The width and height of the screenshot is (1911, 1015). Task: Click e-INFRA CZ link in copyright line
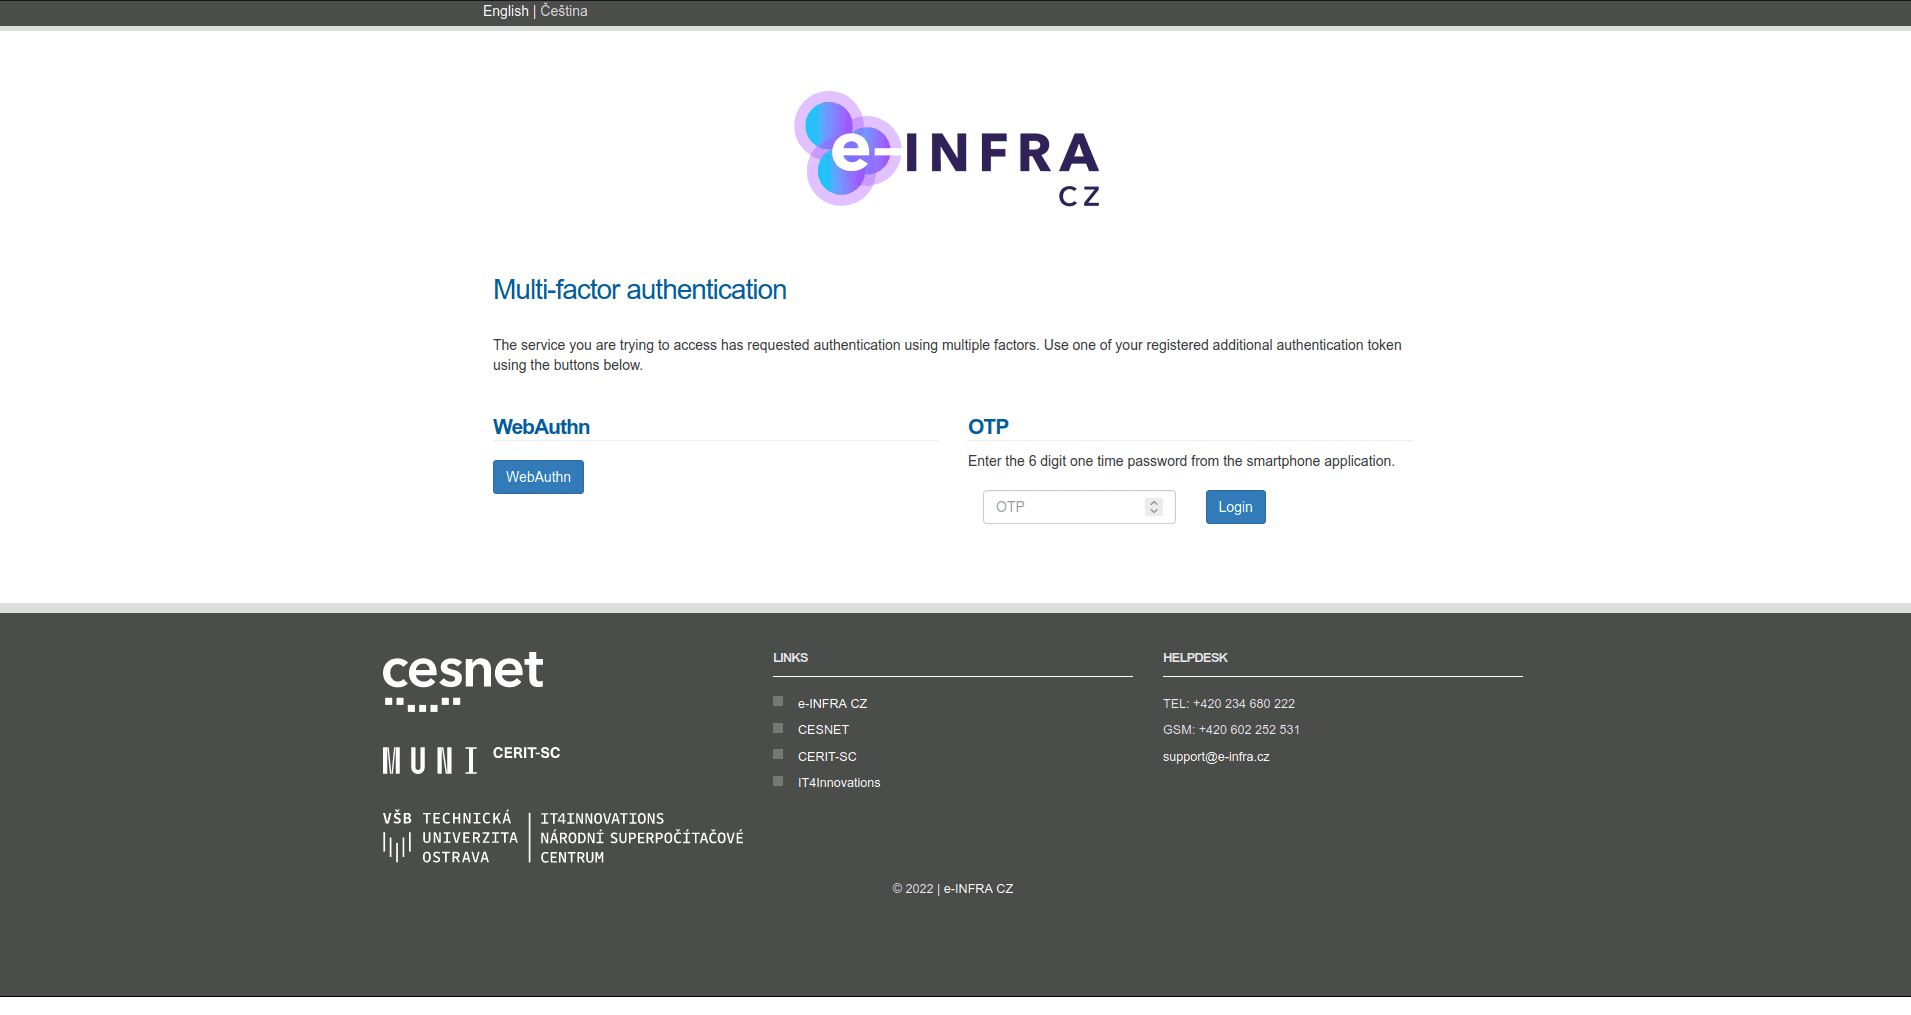coord(978,889)
